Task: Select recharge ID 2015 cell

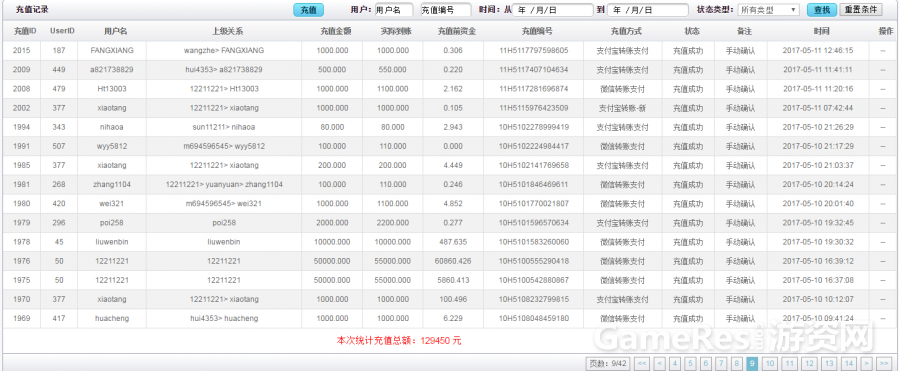Action: click(22, 50)
